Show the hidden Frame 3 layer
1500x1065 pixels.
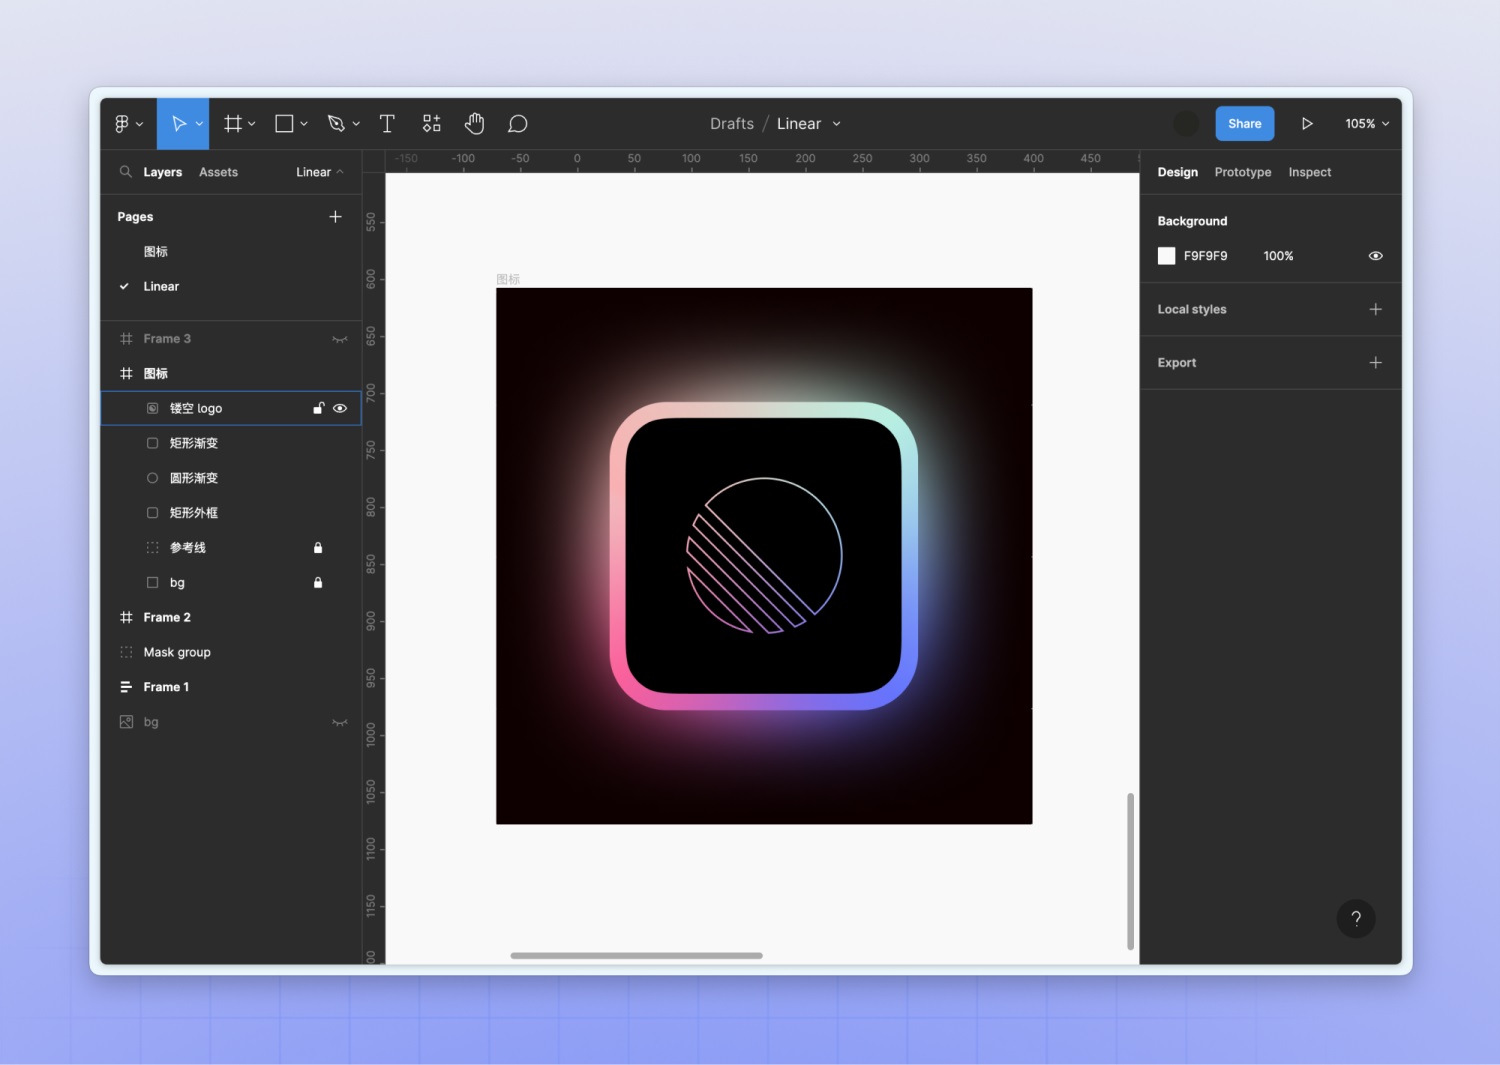tap(340, 339)
